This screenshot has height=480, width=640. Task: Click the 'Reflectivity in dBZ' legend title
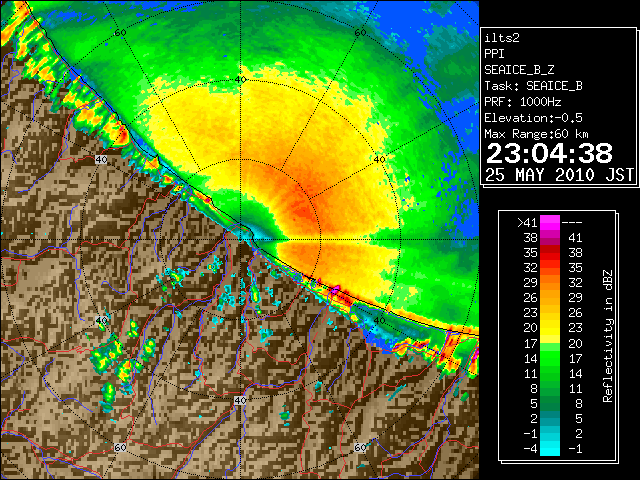pos(608,336)
